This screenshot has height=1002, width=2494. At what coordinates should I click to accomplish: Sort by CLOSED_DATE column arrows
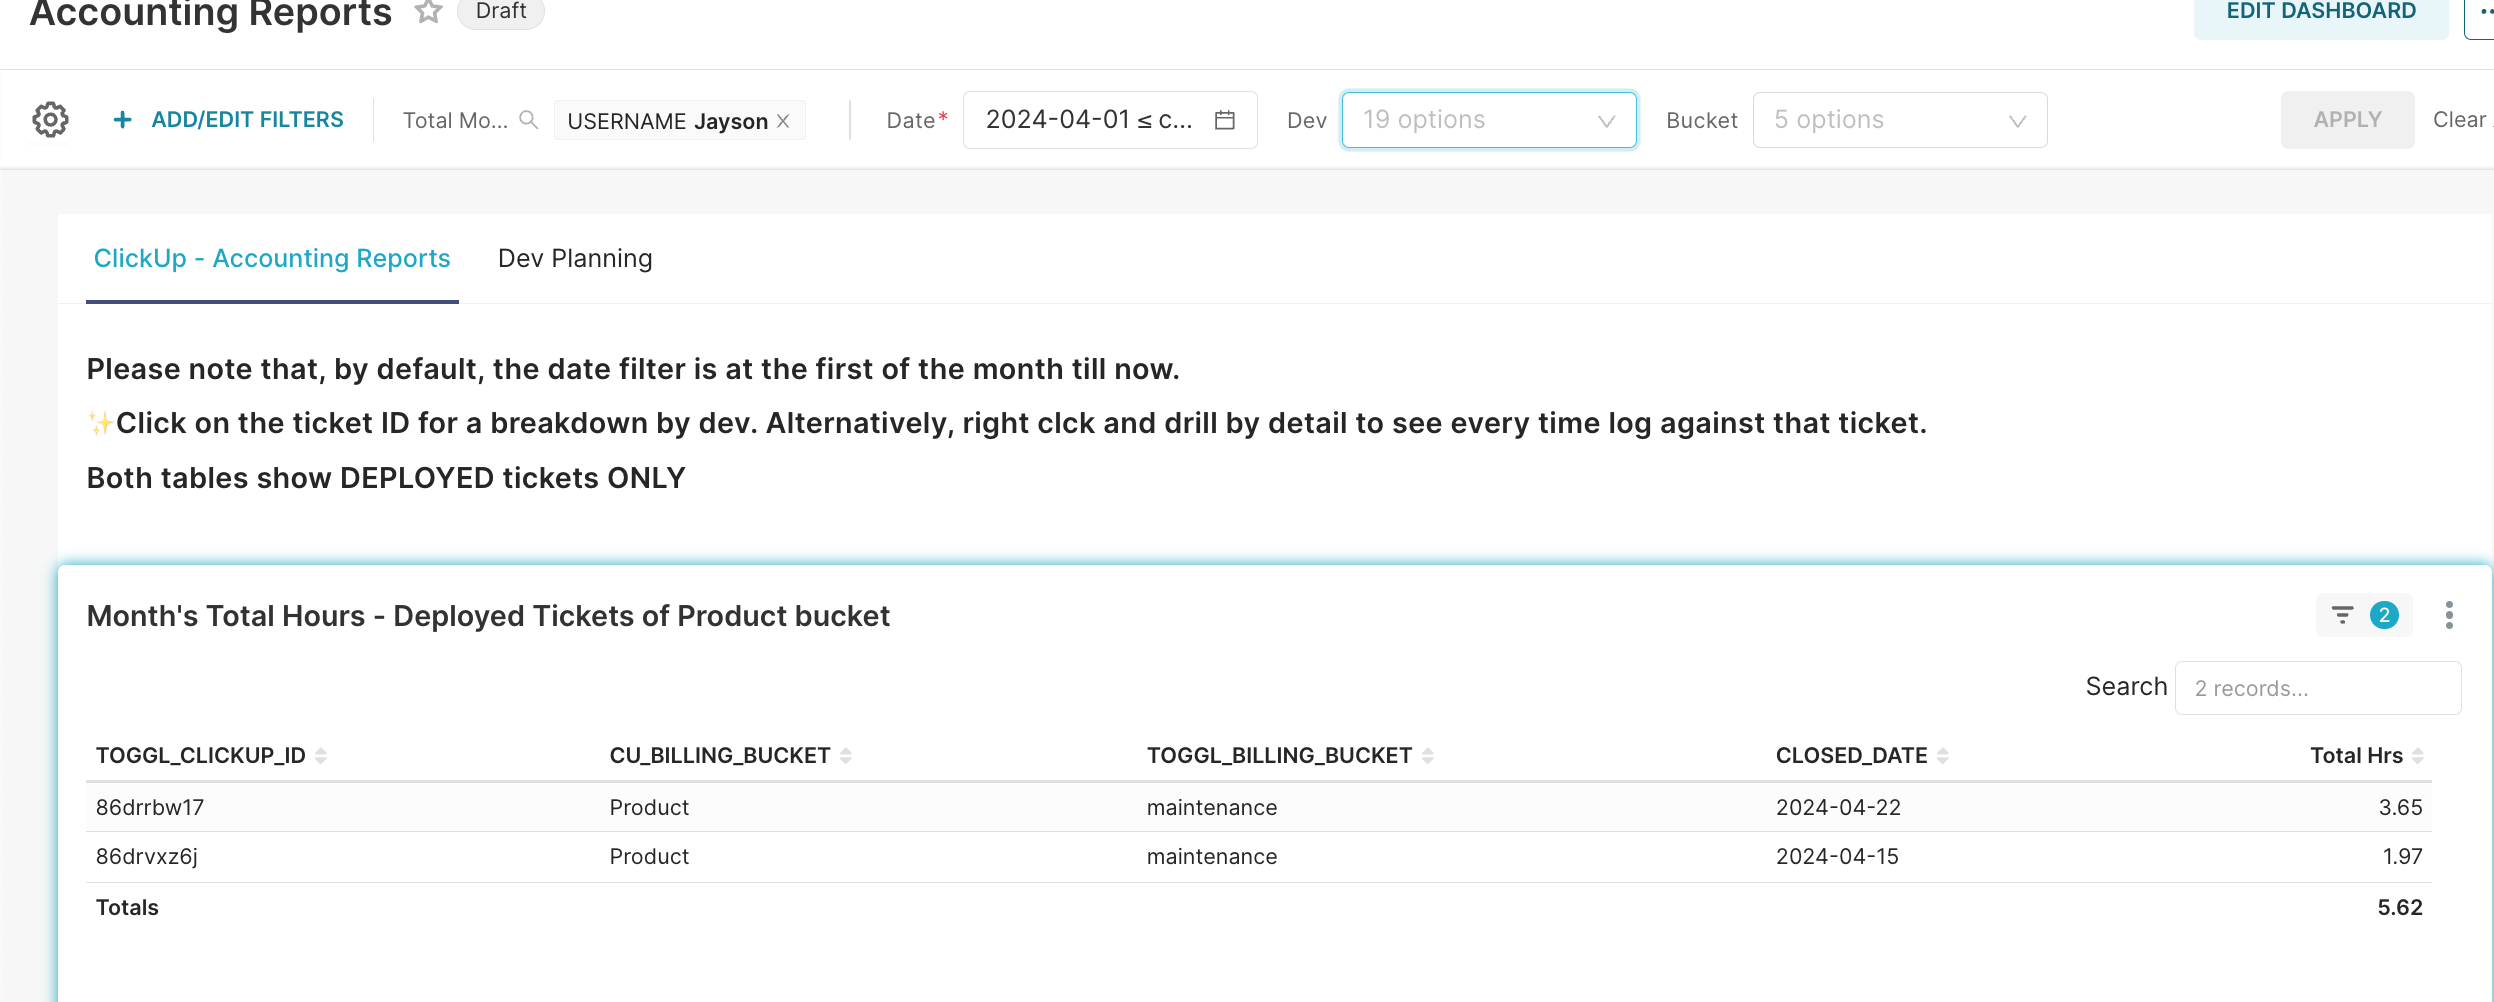pos(1943,756)
